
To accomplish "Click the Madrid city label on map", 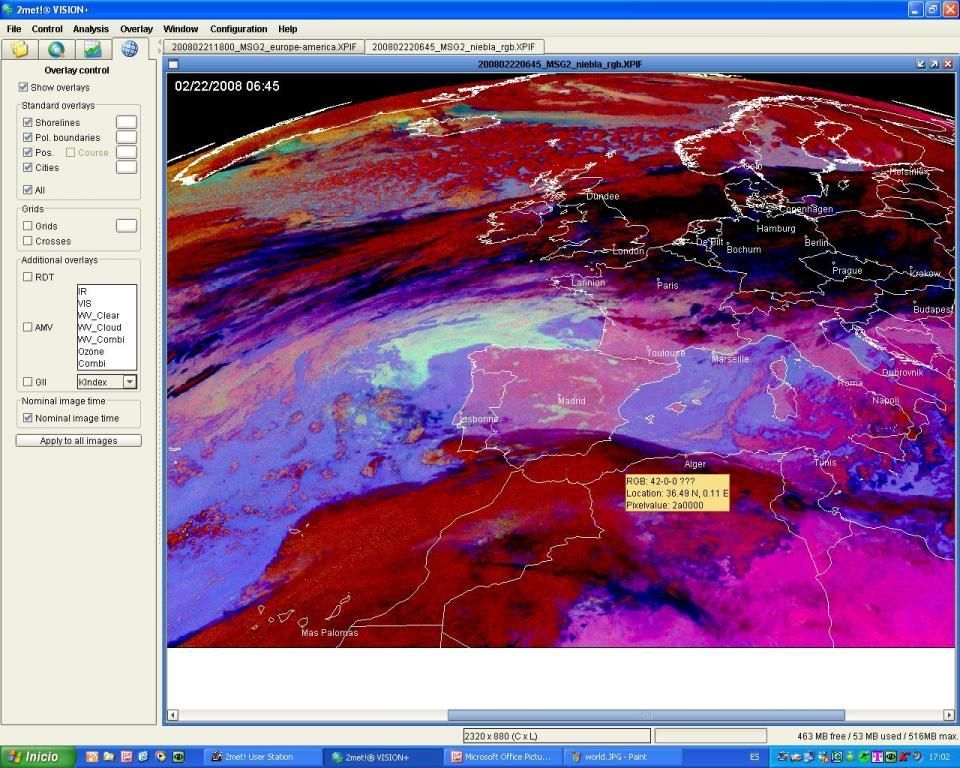I will point(571,401).
